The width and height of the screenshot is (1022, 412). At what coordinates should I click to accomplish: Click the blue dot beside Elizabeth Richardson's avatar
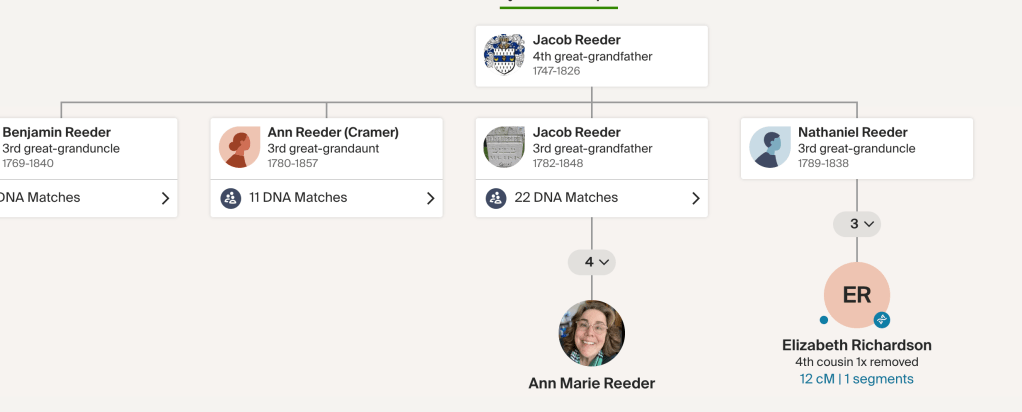click(823, 320)
